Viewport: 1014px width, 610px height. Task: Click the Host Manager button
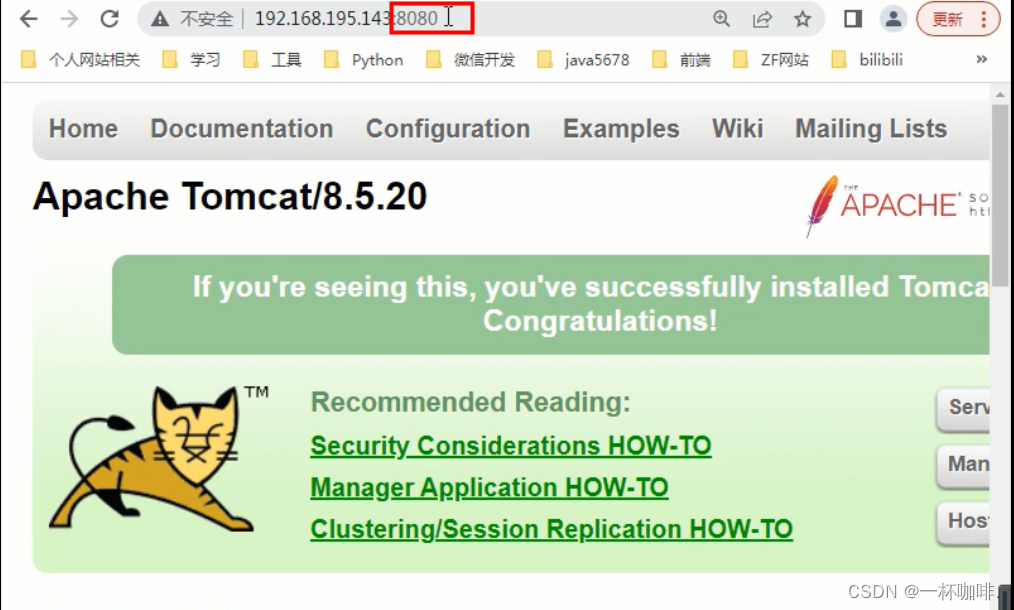pos(964,521)
